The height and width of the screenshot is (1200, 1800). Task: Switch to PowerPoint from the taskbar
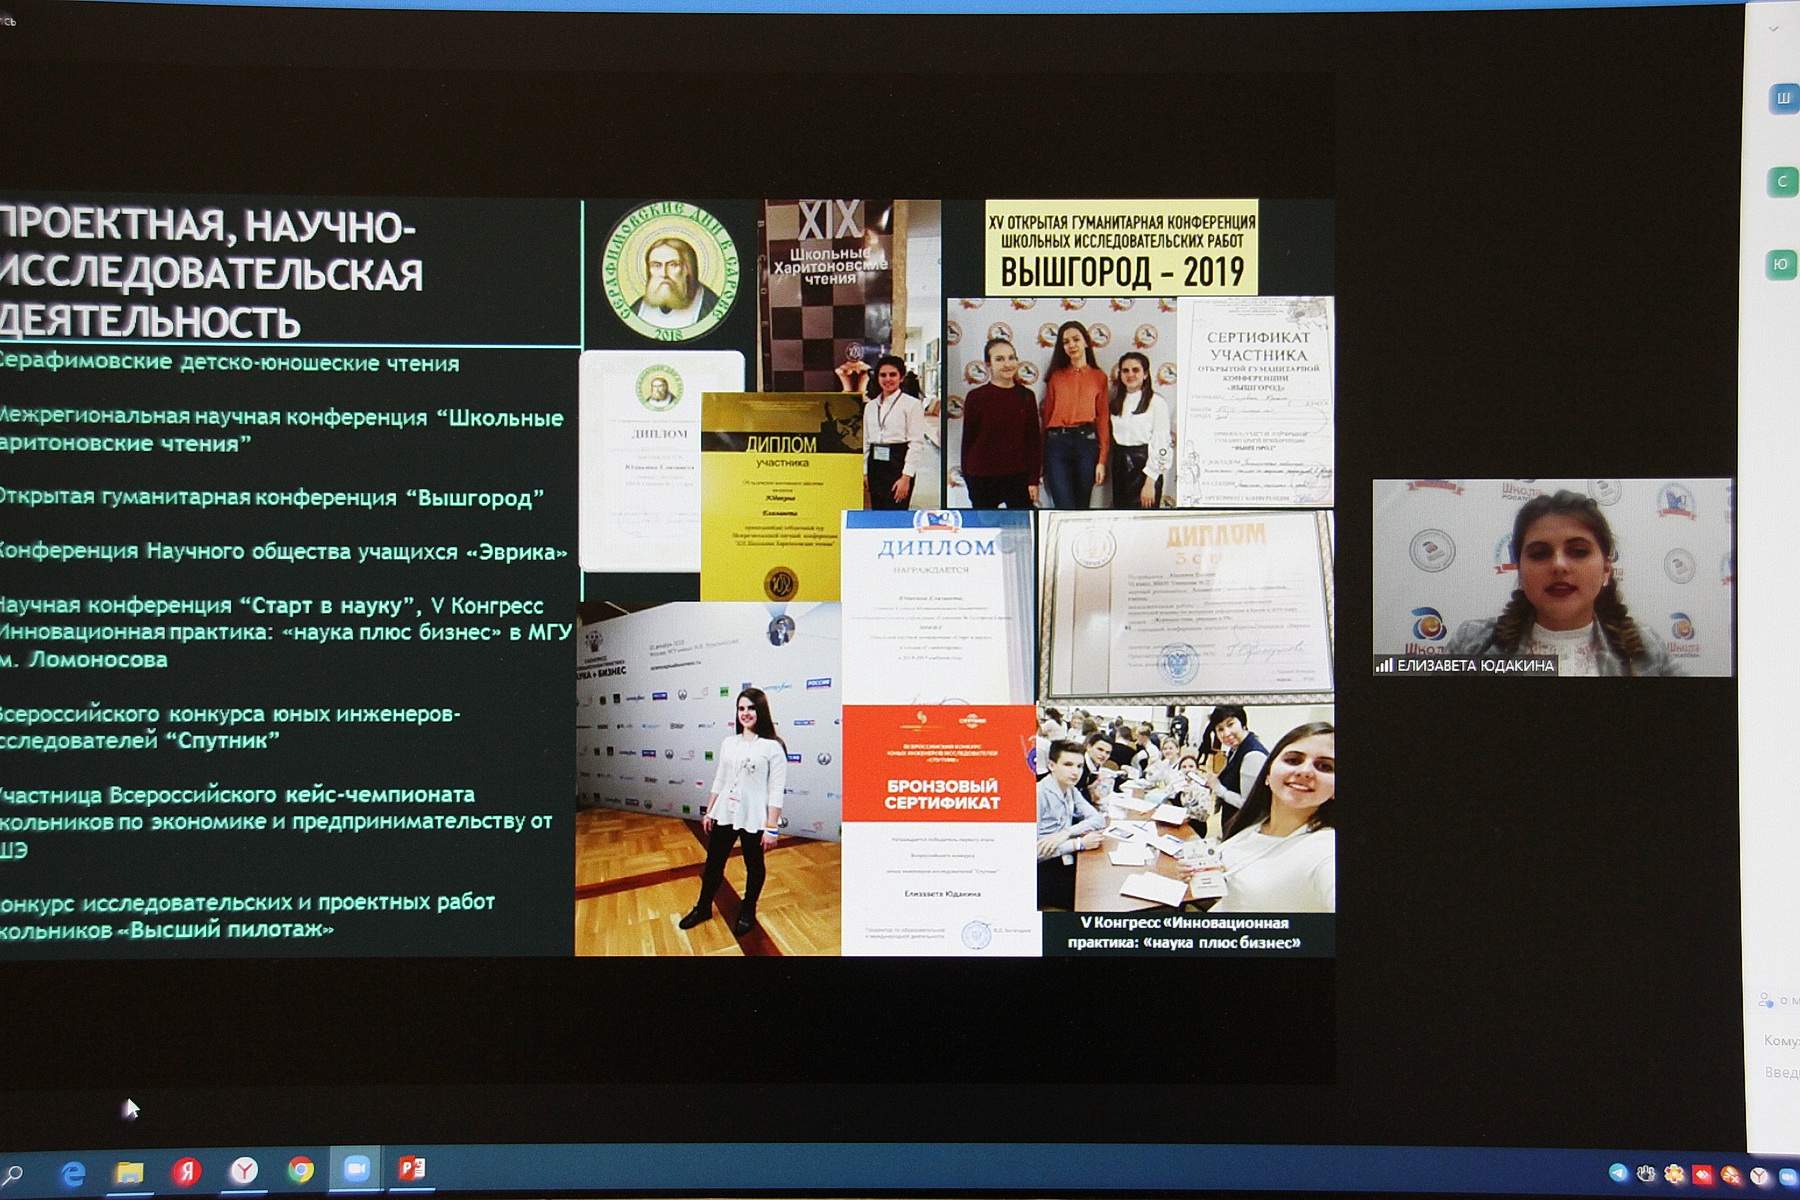pos(412,1168)
